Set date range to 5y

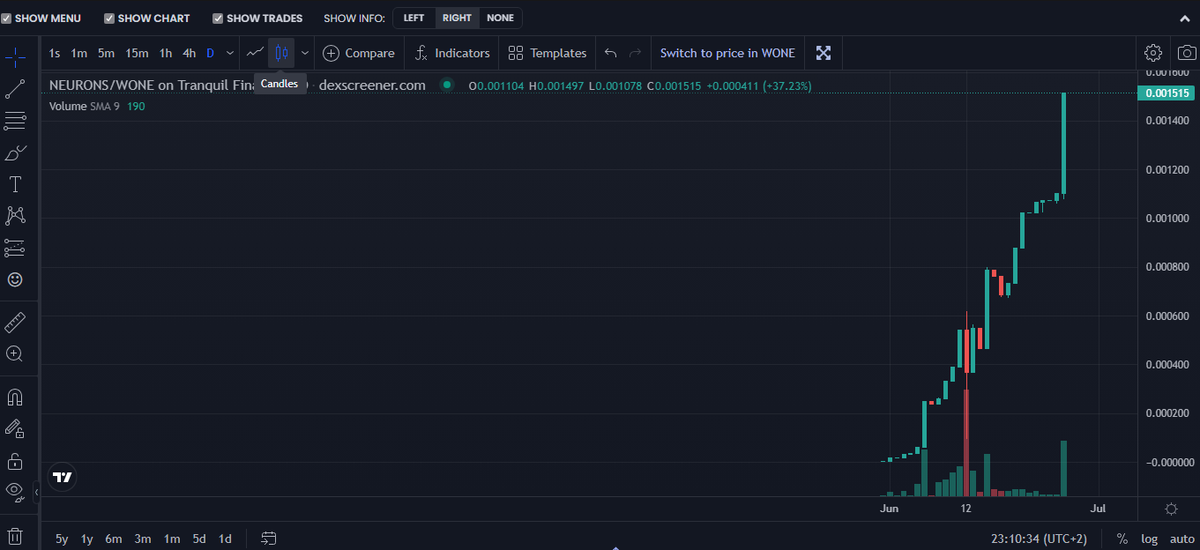click(x=62, y=539)
